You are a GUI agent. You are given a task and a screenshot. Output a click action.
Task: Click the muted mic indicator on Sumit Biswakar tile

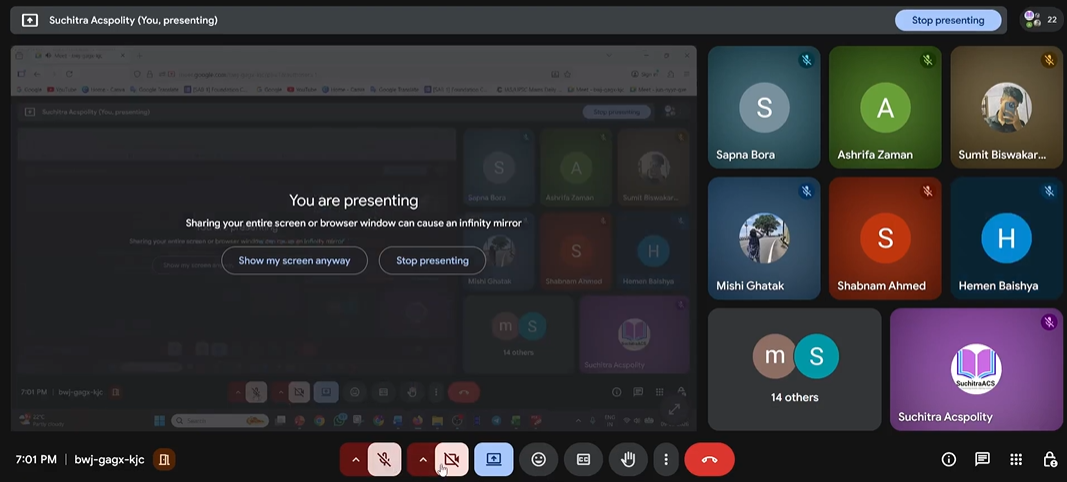[x=1049, y=61]
